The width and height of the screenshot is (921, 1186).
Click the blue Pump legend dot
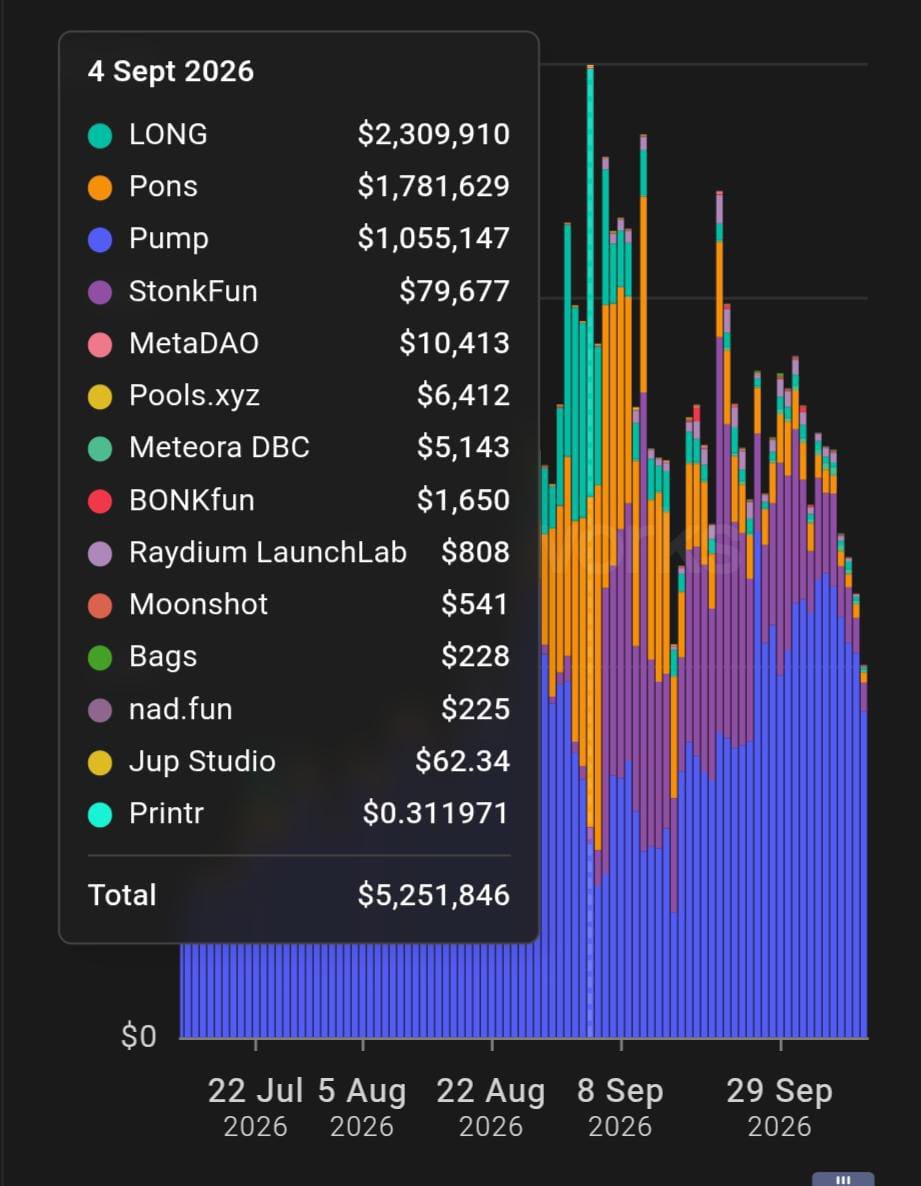[100, 240]
